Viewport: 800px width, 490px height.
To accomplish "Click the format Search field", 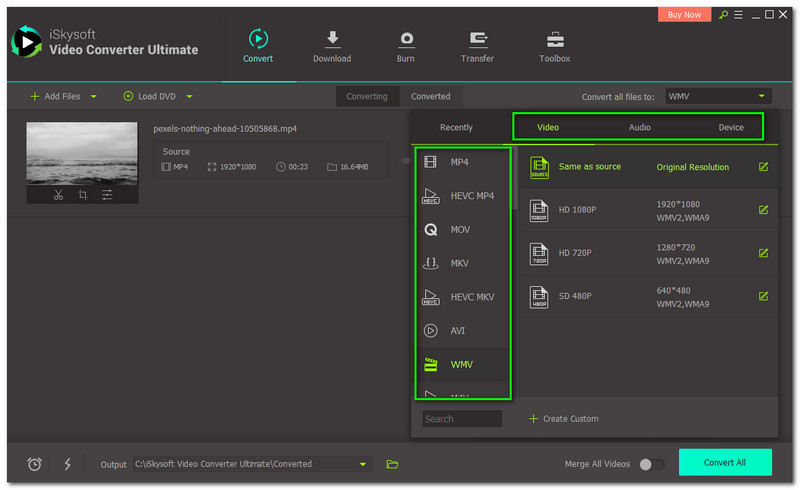I will [x=462, y=419].
